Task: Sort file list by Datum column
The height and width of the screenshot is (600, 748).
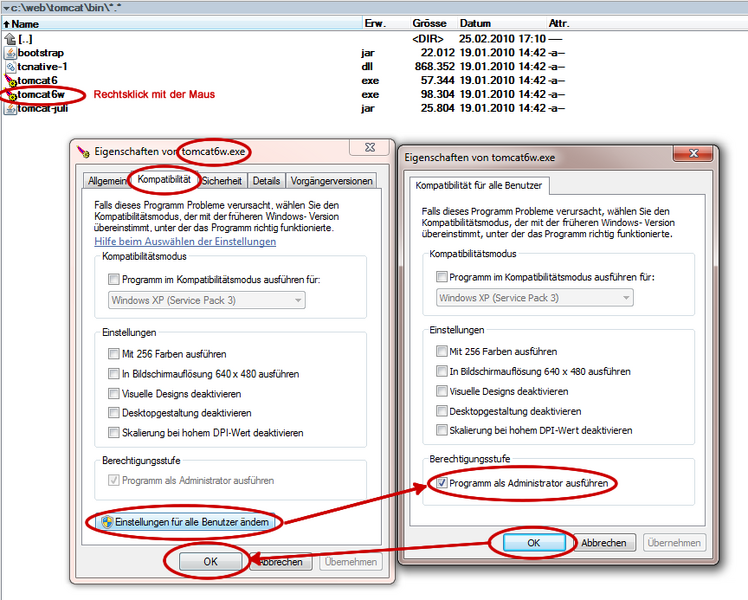Action: tap(475, 23)
